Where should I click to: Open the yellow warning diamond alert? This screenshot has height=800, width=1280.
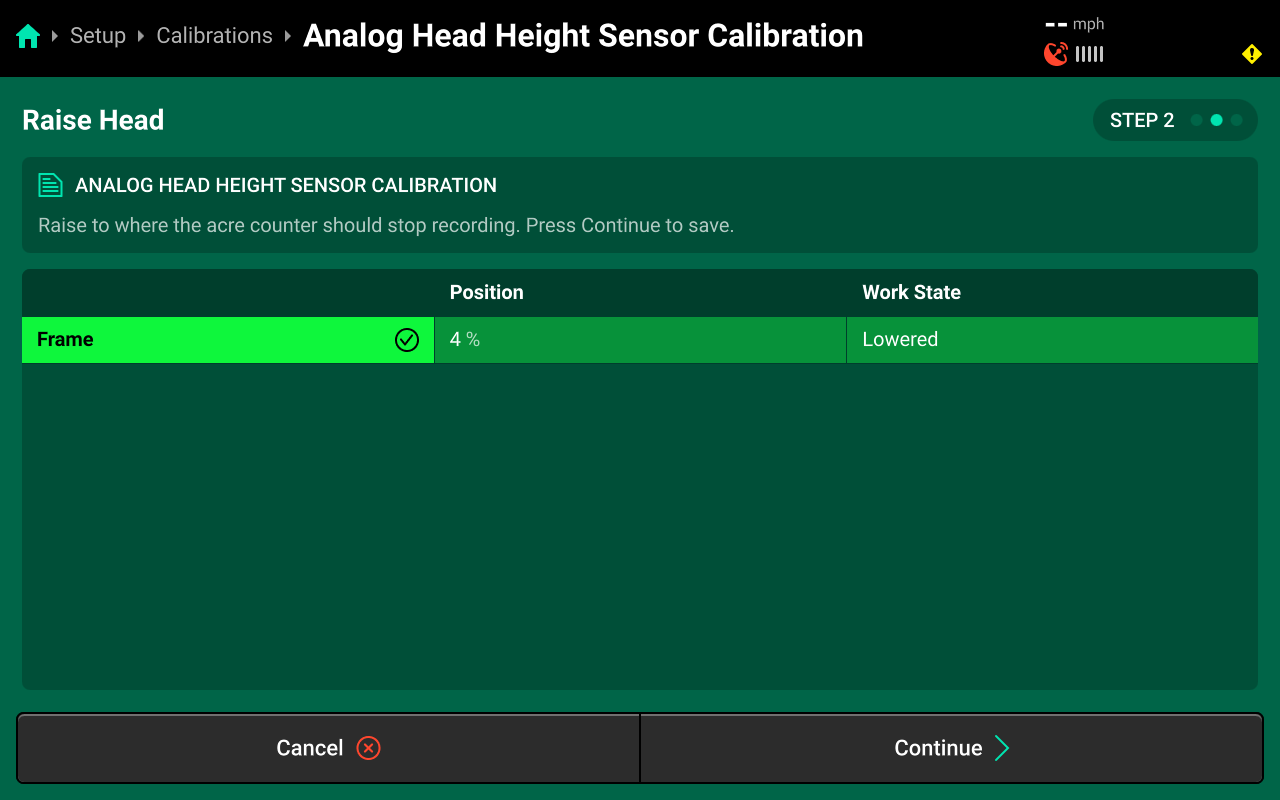click(1251, 54)
